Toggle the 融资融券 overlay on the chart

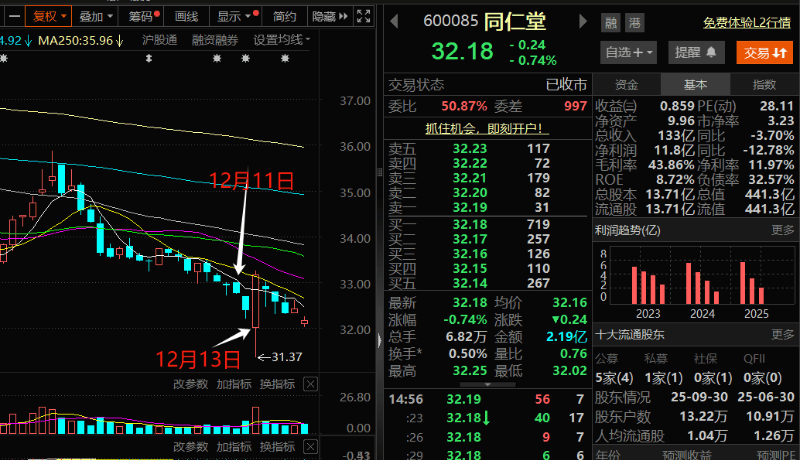coord(214,40)
